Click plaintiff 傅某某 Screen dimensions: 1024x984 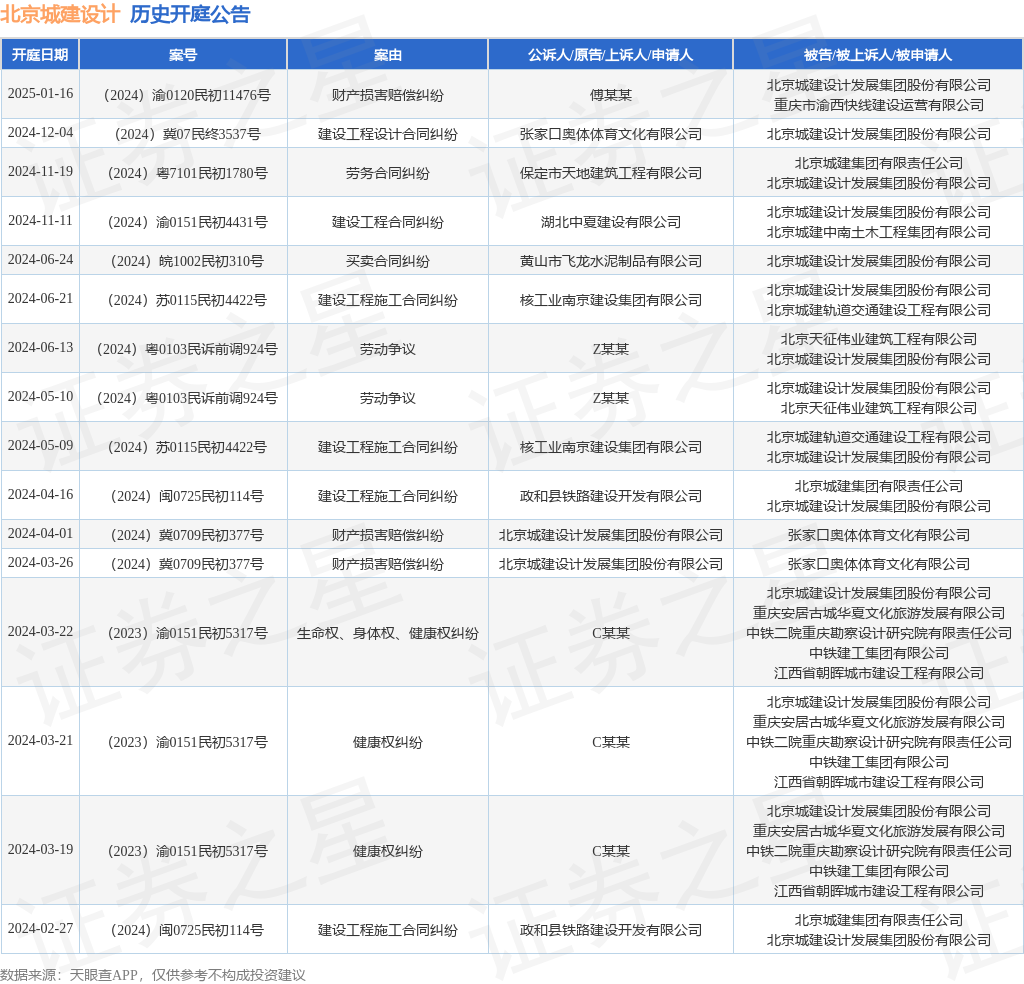pyautogui.click(x=611, y=95)
